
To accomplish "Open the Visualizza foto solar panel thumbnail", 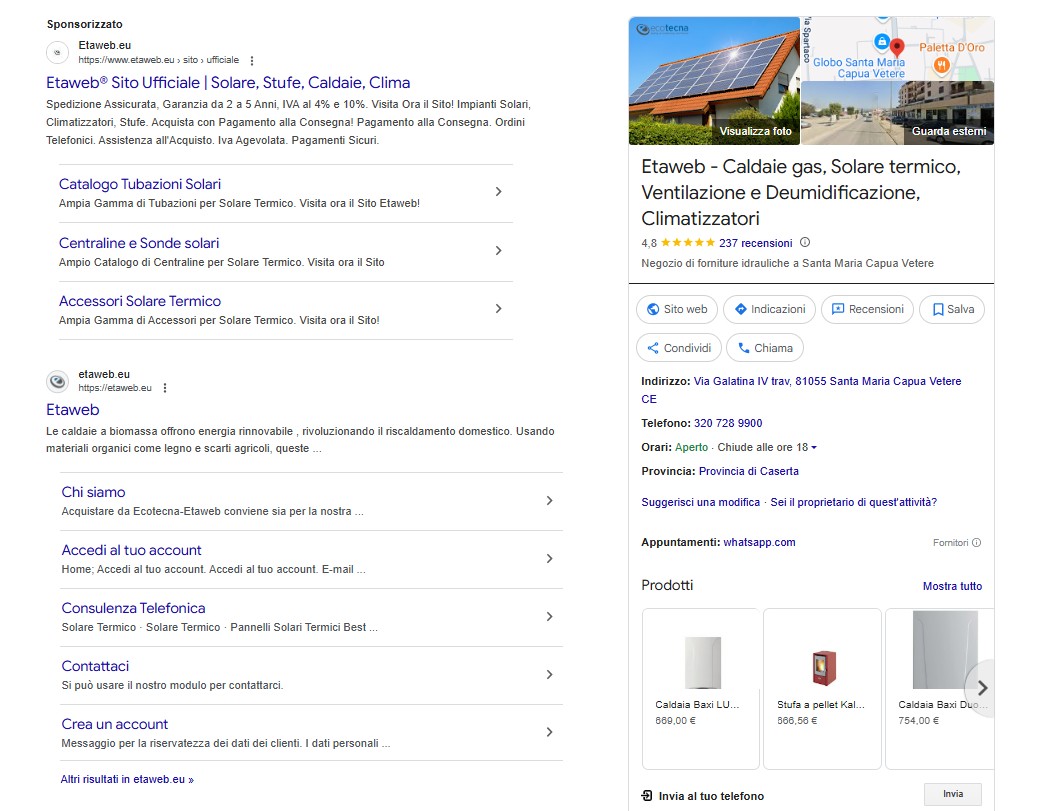I will (714, 81).
